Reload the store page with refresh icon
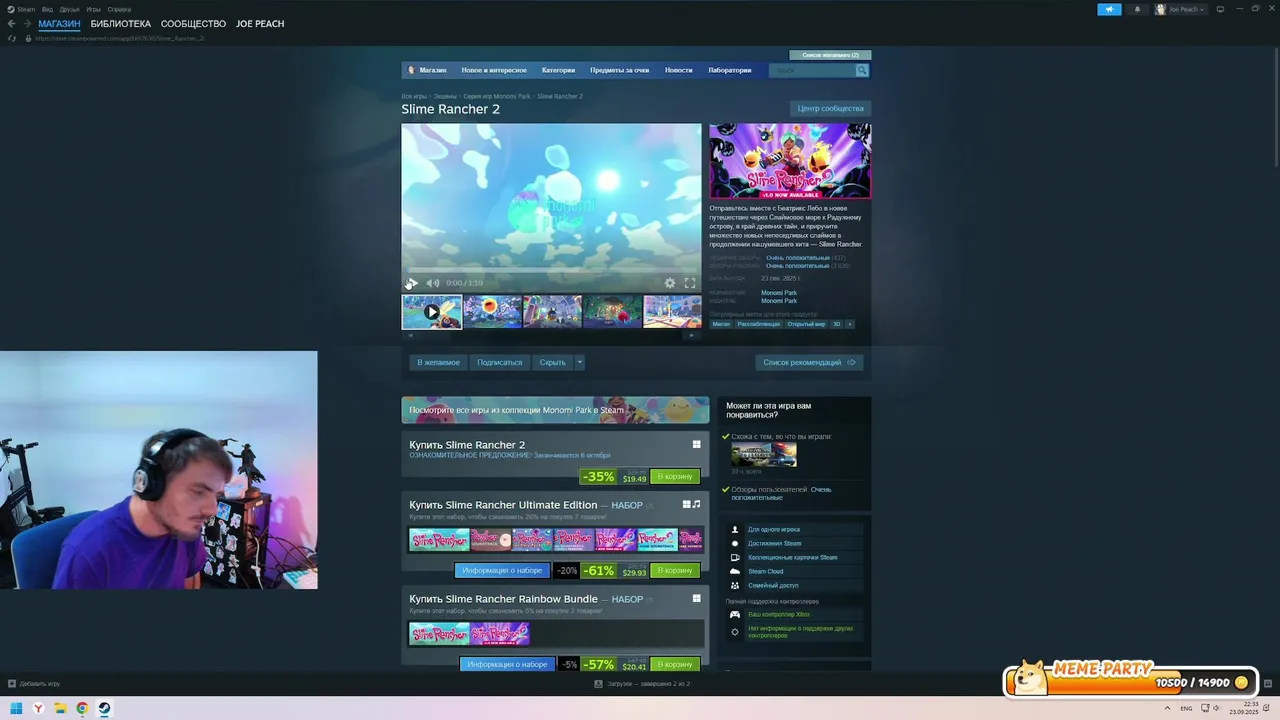This screenshot has height=720, width=1280. 12,38
